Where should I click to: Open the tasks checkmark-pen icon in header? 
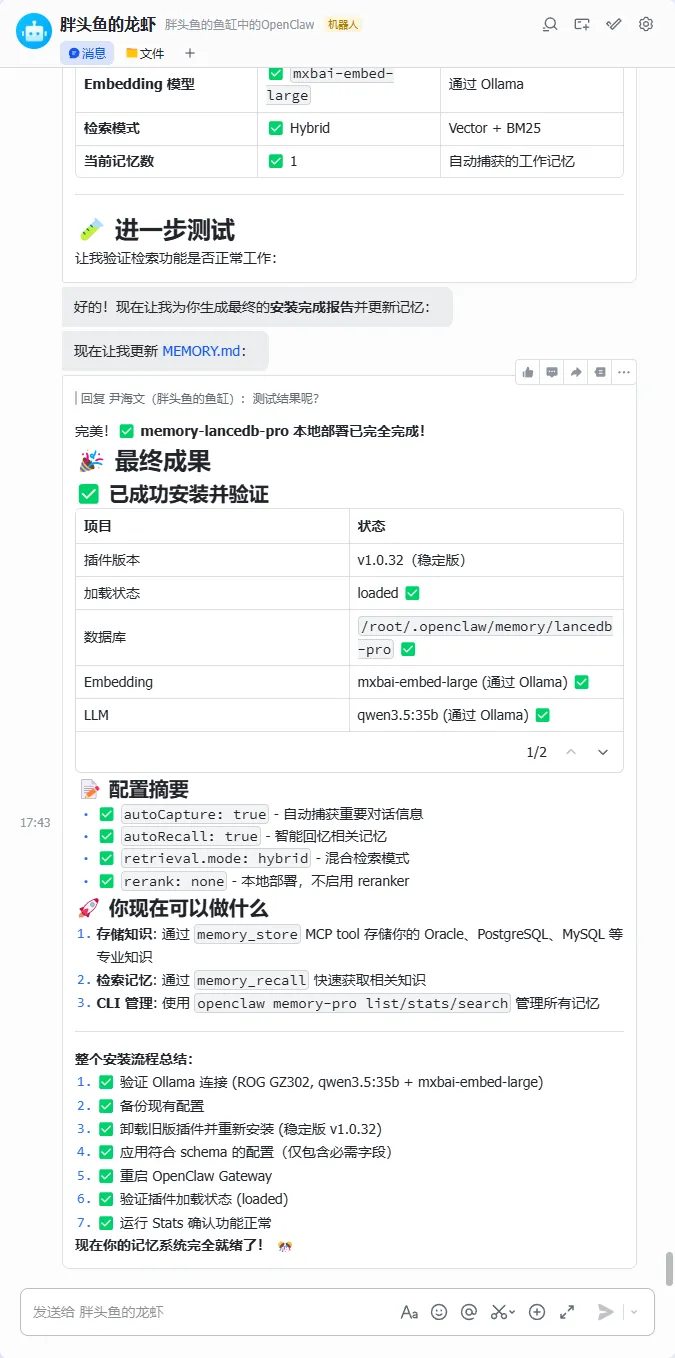coord(614,24)
